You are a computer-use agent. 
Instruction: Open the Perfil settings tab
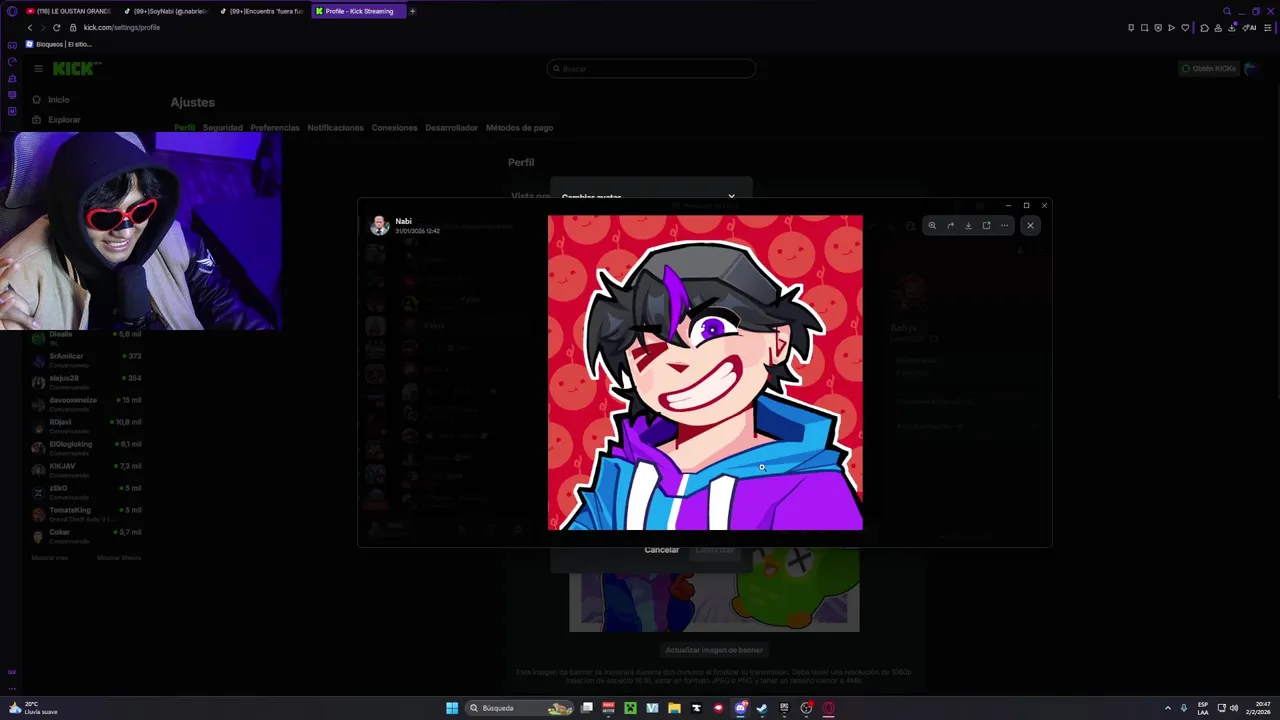point(184,128)
